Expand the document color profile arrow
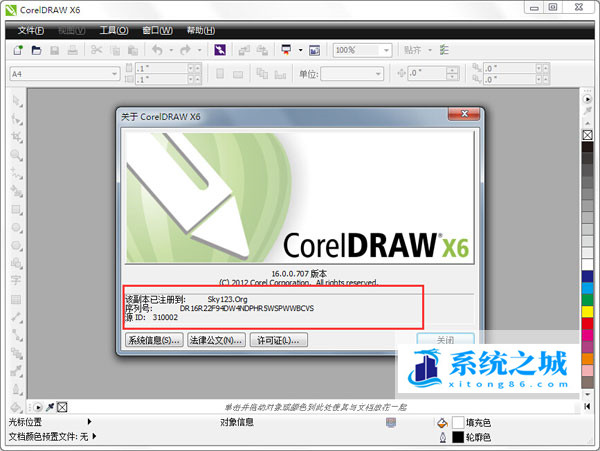 pyautogui.click(x=94, y=436)
